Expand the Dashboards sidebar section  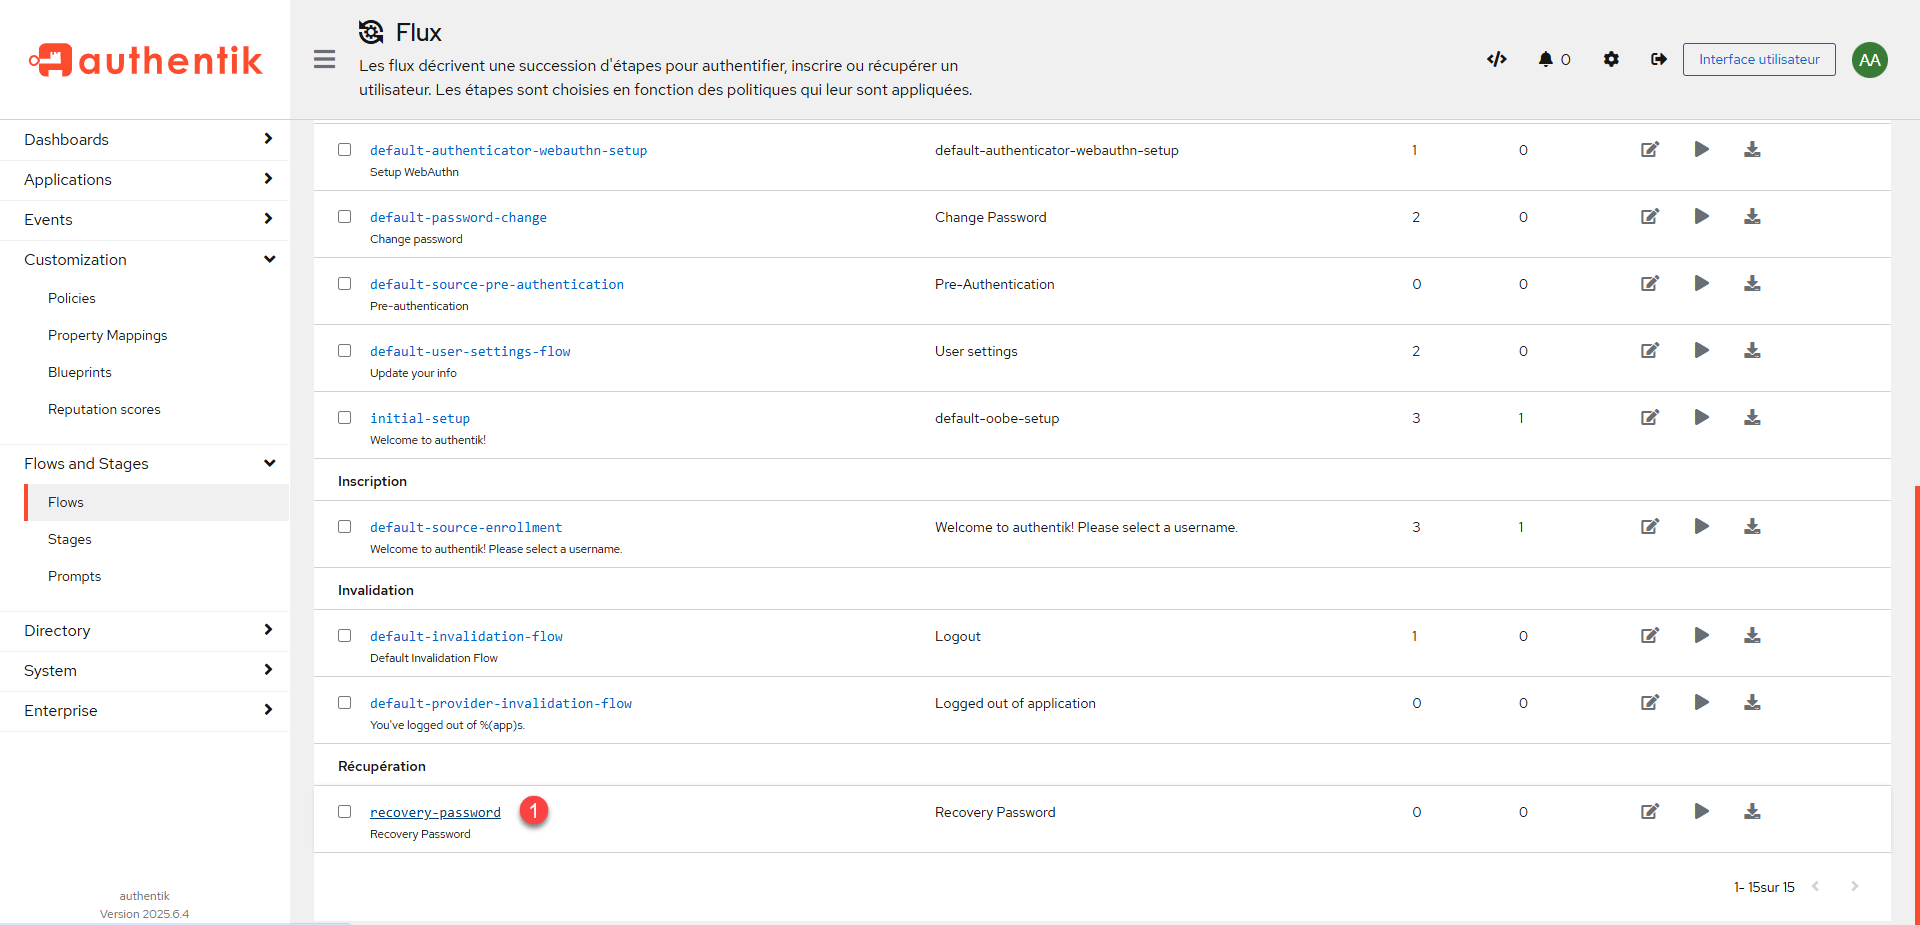tap(145, 139)
